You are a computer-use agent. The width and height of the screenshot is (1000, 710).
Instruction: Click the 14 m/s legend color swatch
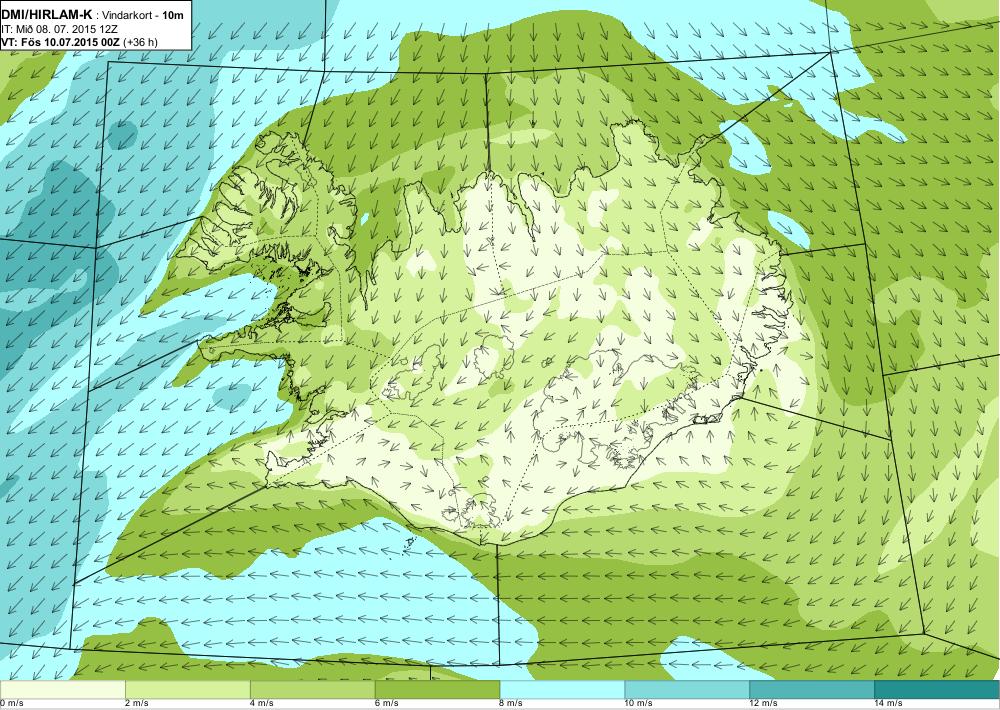pos(938,690)
